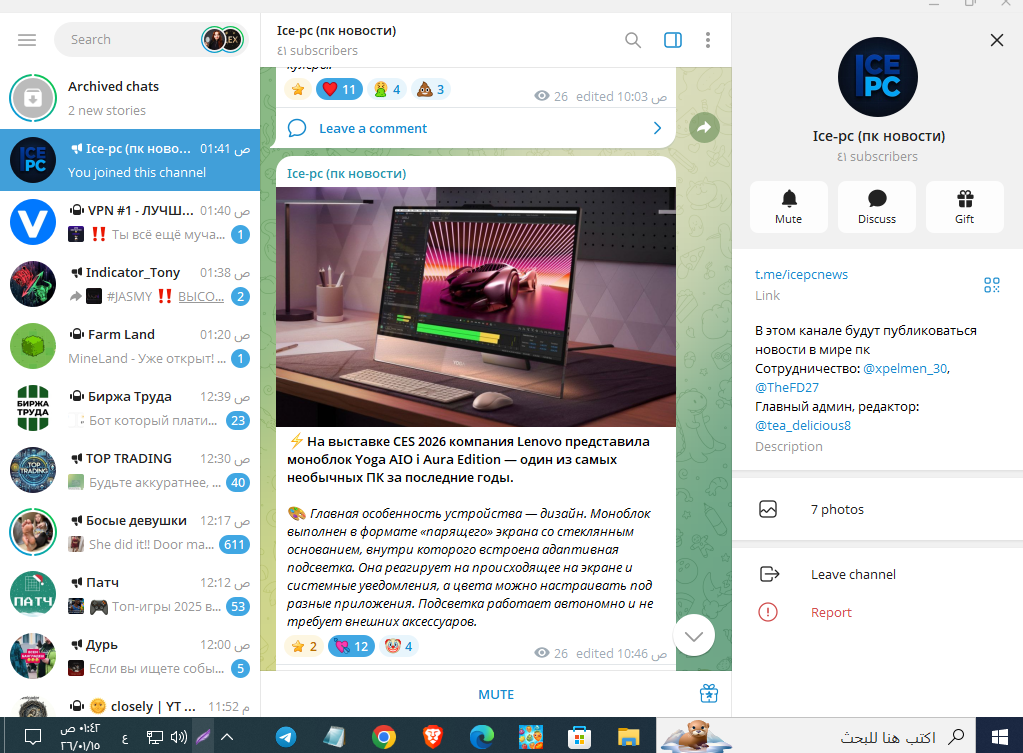Open Telegram from the taskbar
This screenshot has height=753, width=1023.
pos(286,737)
